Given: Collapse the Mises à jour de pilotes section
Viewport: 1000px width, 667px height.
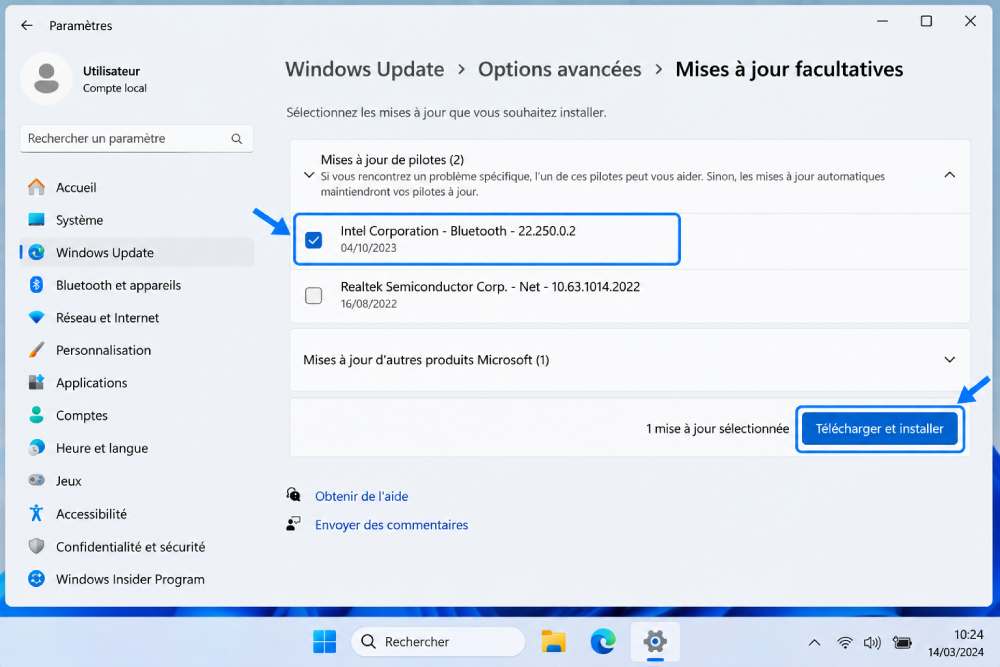Looking at the screenshot, I should pyautogui.click(x=949, y=175).
